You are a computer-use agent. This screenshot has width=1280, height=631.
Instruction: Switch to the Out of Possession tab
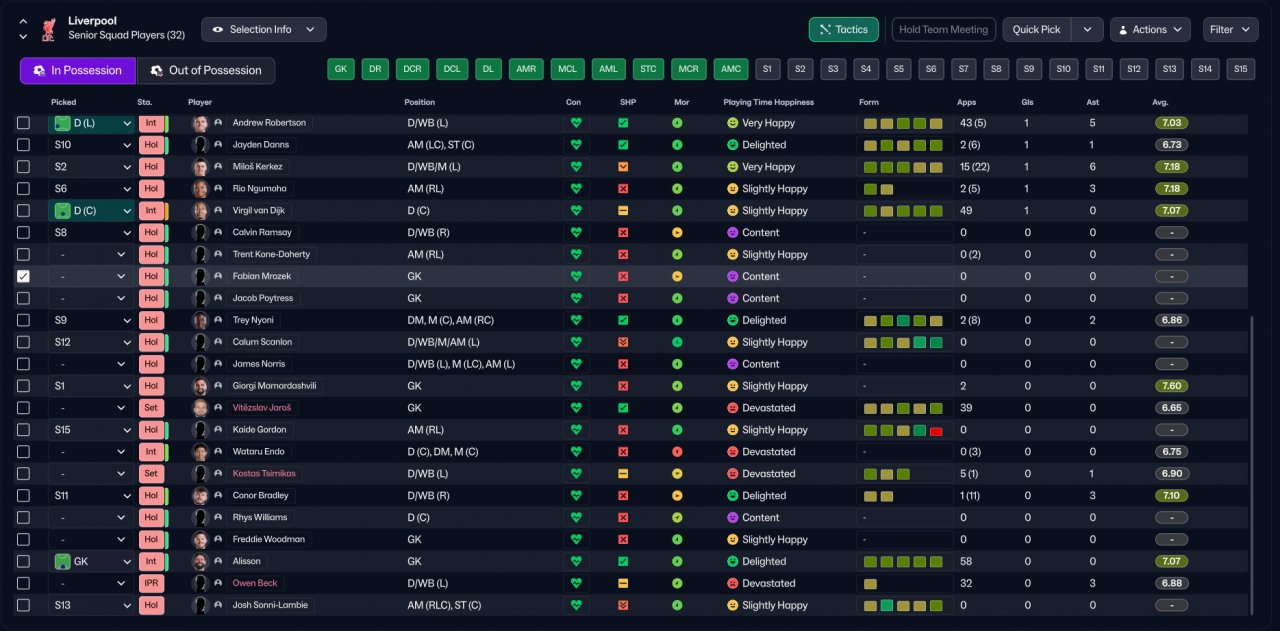tap(205, 70)
